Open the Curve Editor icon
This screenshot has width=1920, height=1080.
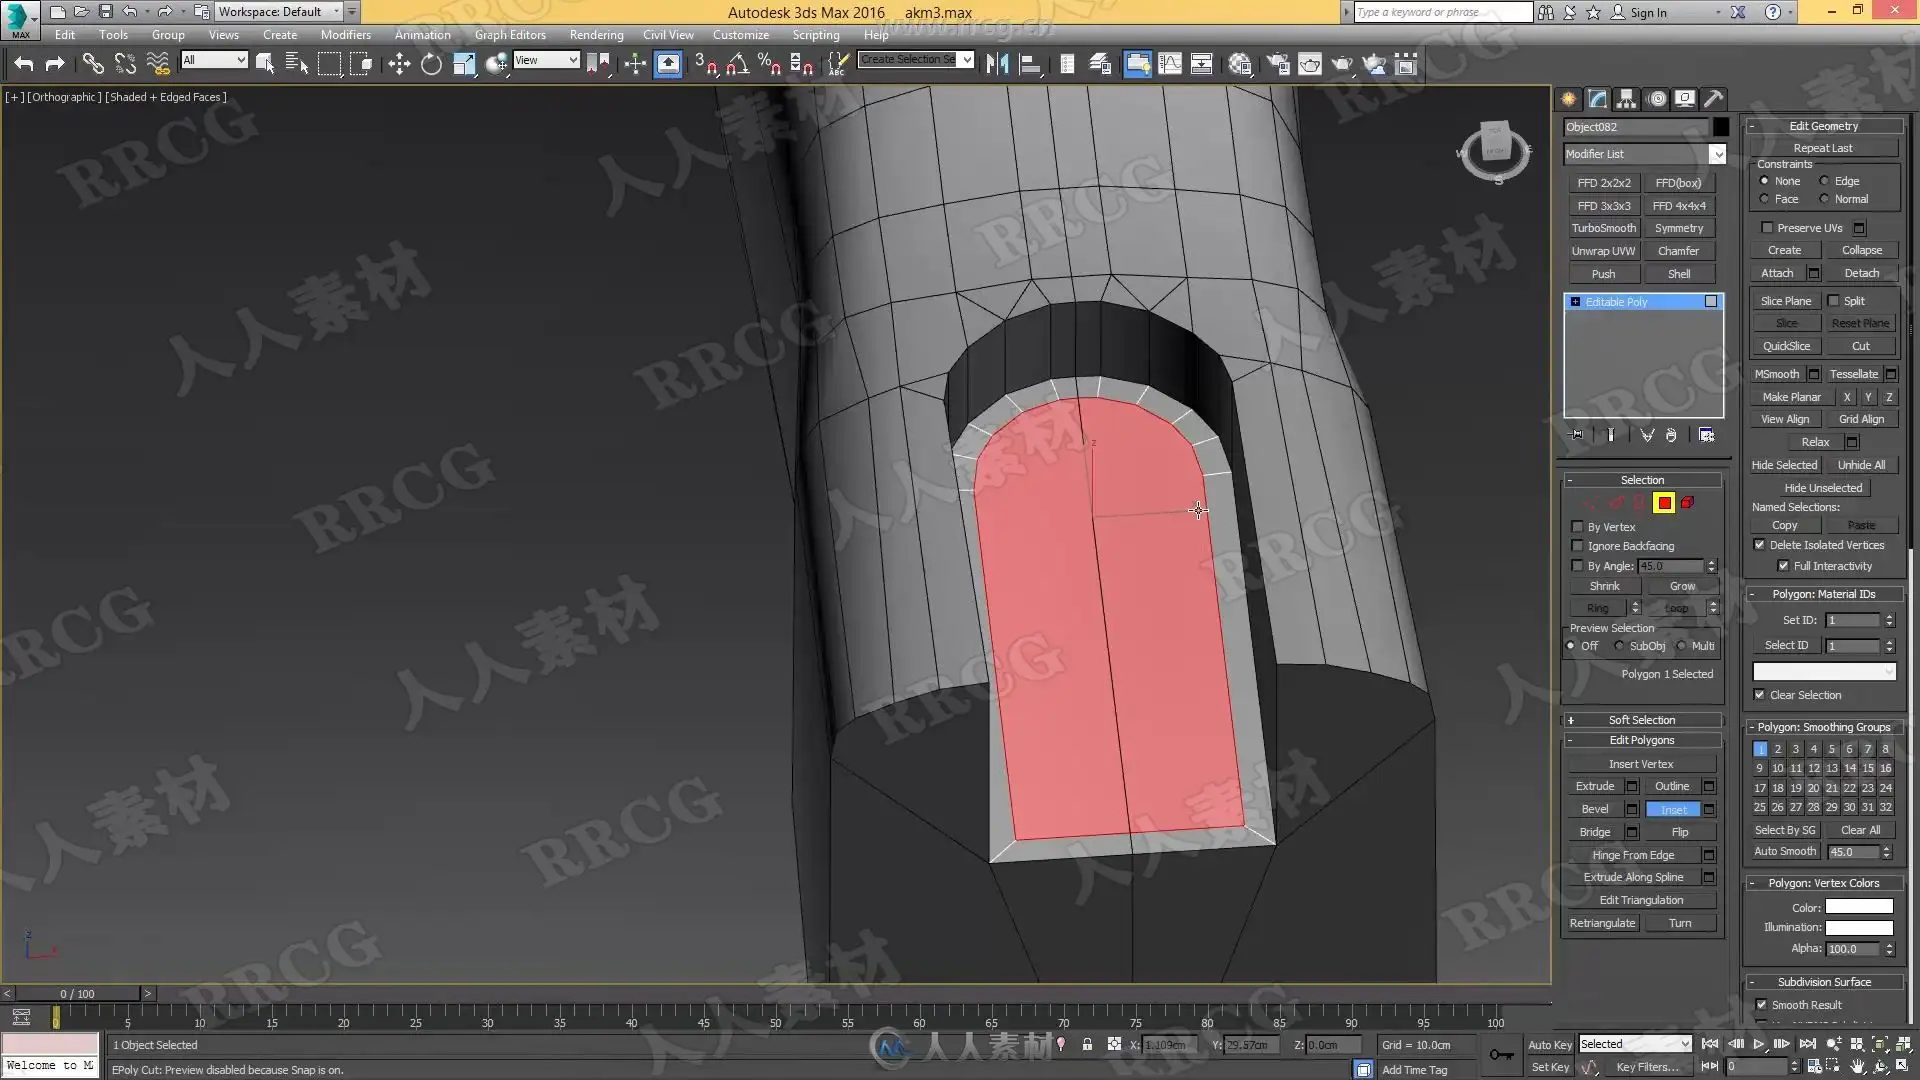tap(1169, 65)
